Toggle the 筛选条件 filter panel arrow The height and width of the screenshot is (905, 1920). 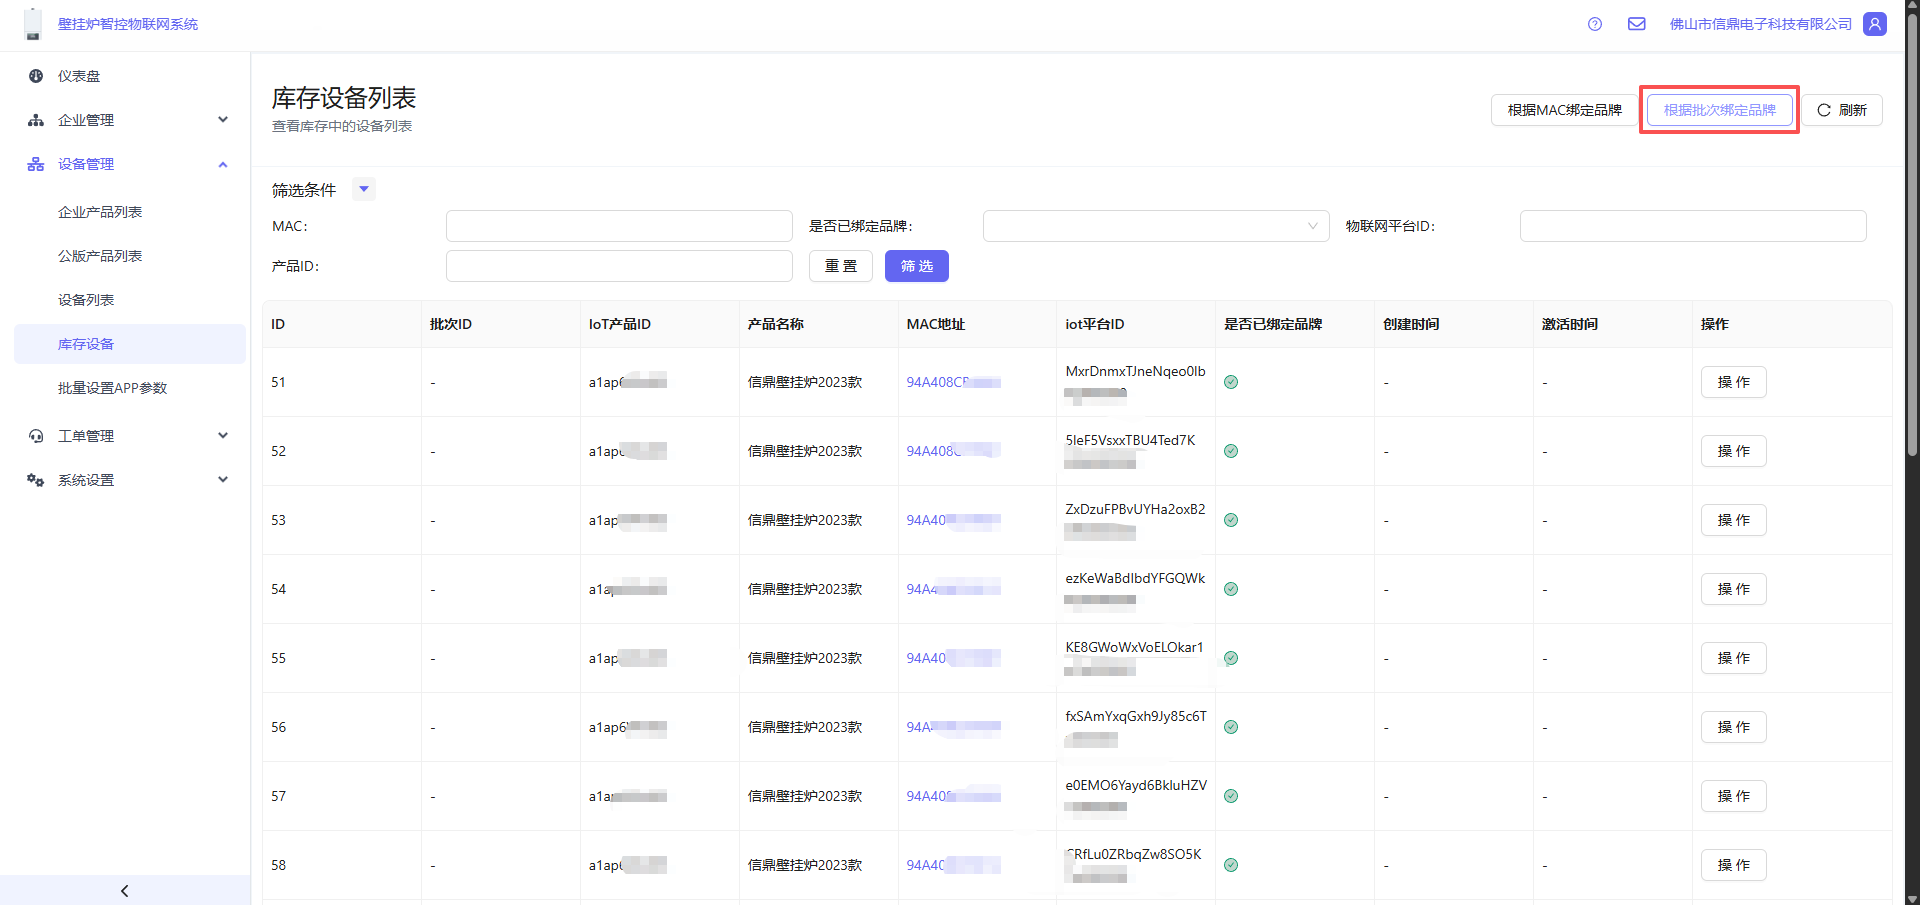364,189
